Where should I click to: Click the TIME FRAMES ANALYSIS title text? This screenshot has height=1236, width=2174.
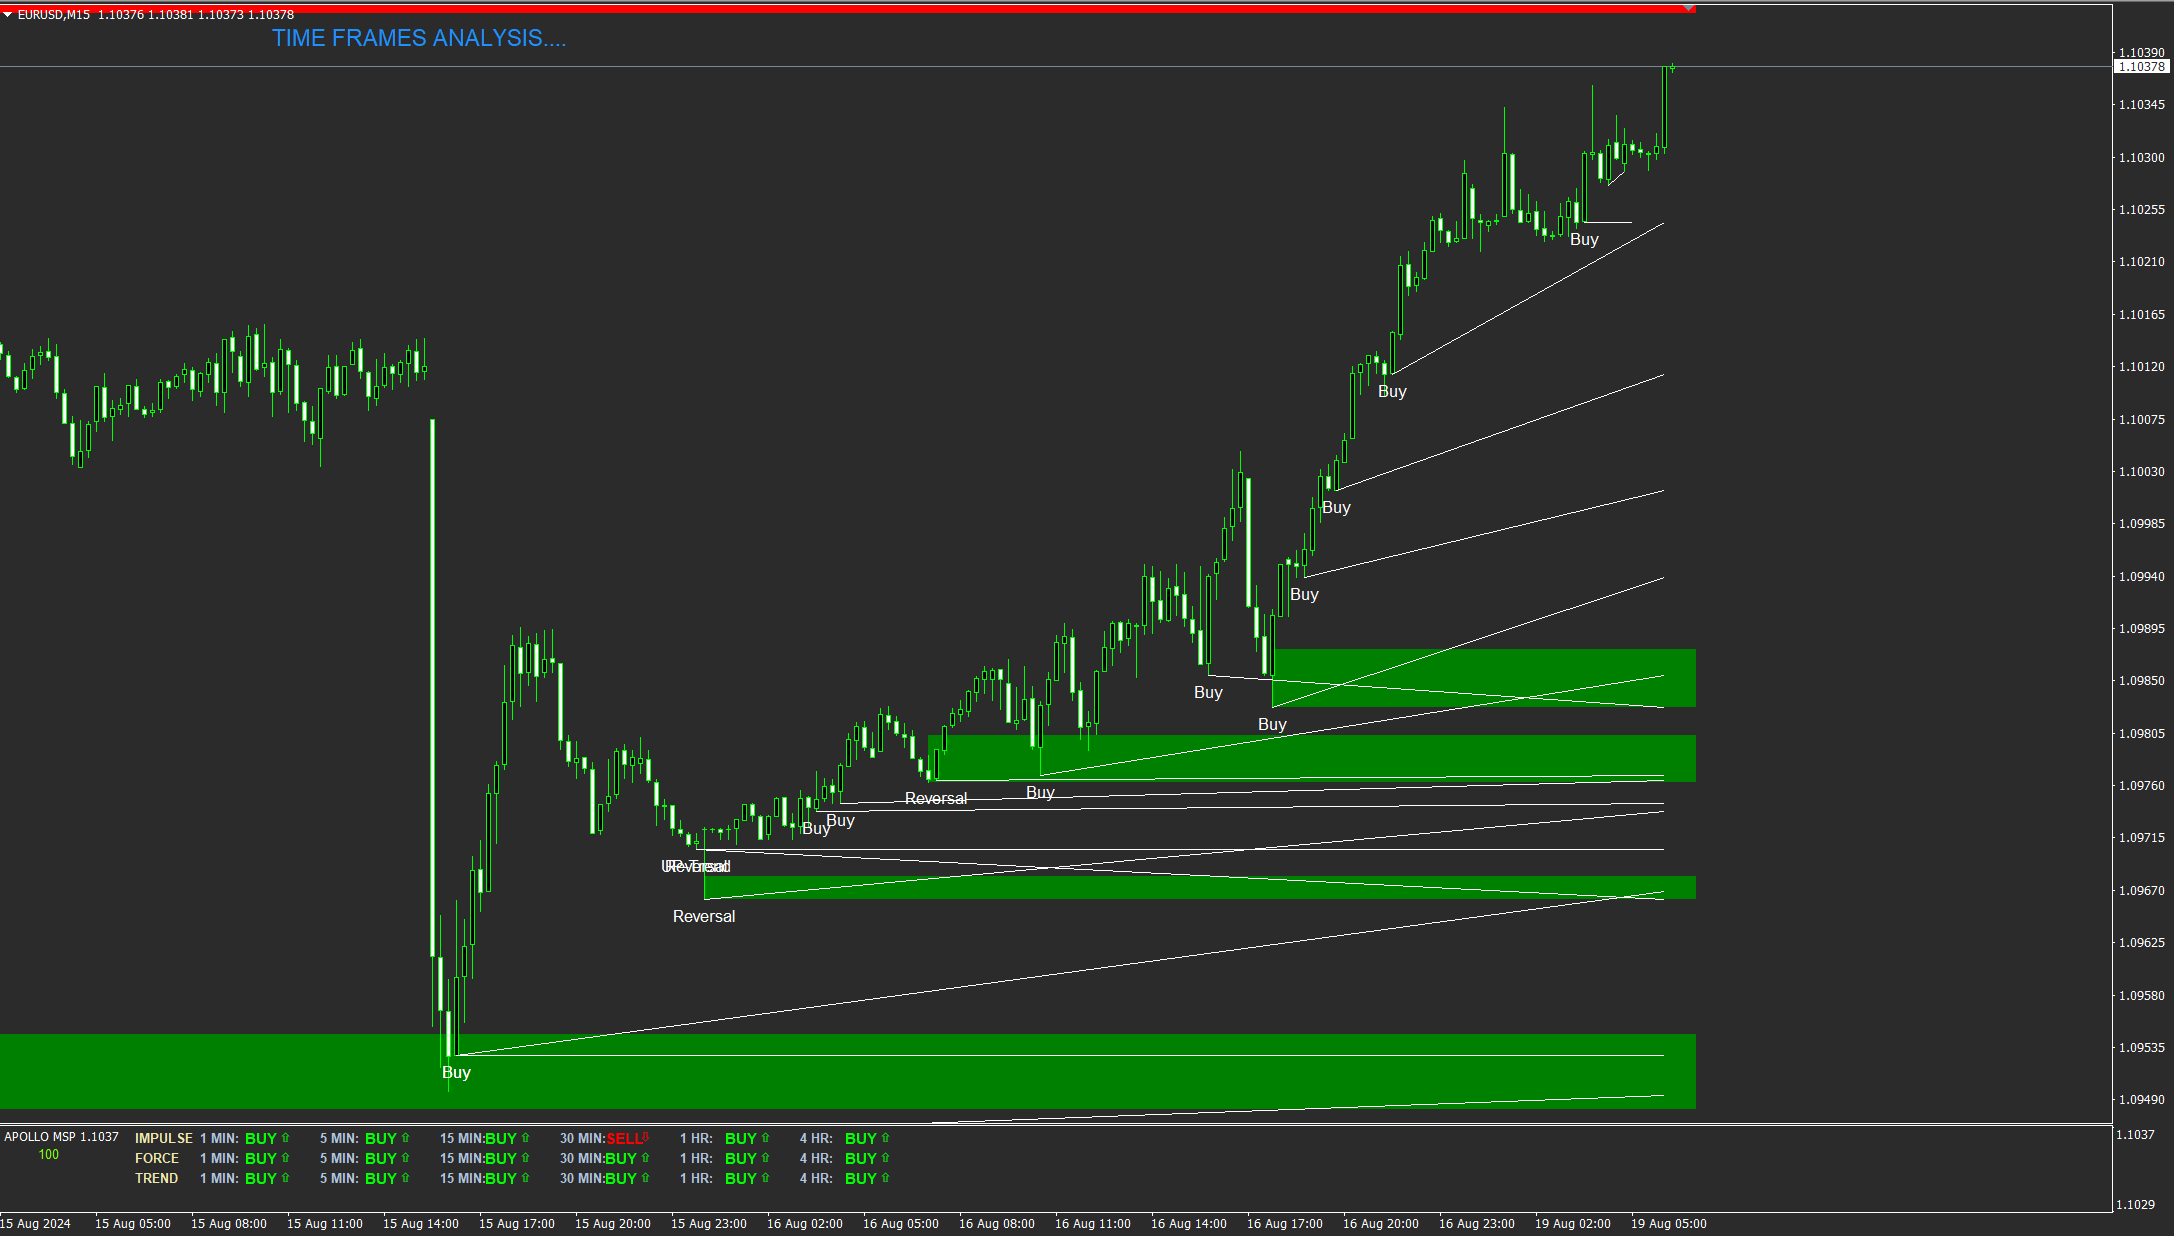point(418,38)
